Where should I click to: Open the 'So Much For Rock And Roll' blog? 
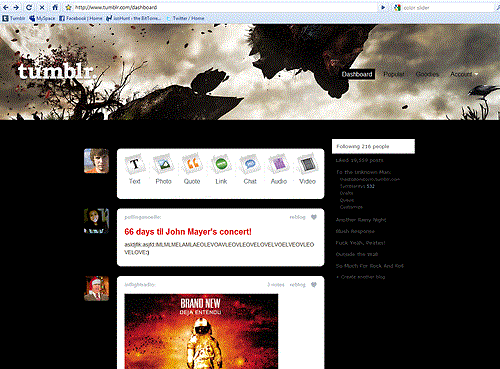pyautogui.click(x=370, y=266)
